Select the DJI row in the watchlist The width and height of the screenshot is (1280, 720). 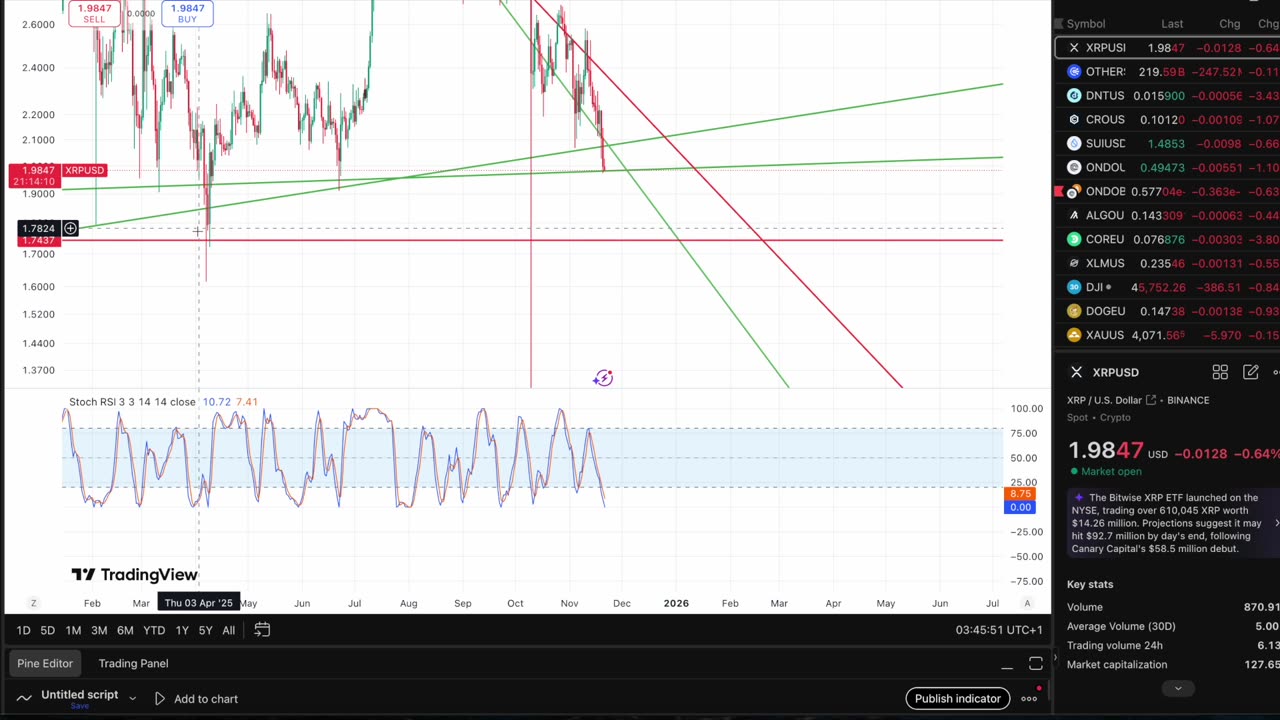point(1167,288)
